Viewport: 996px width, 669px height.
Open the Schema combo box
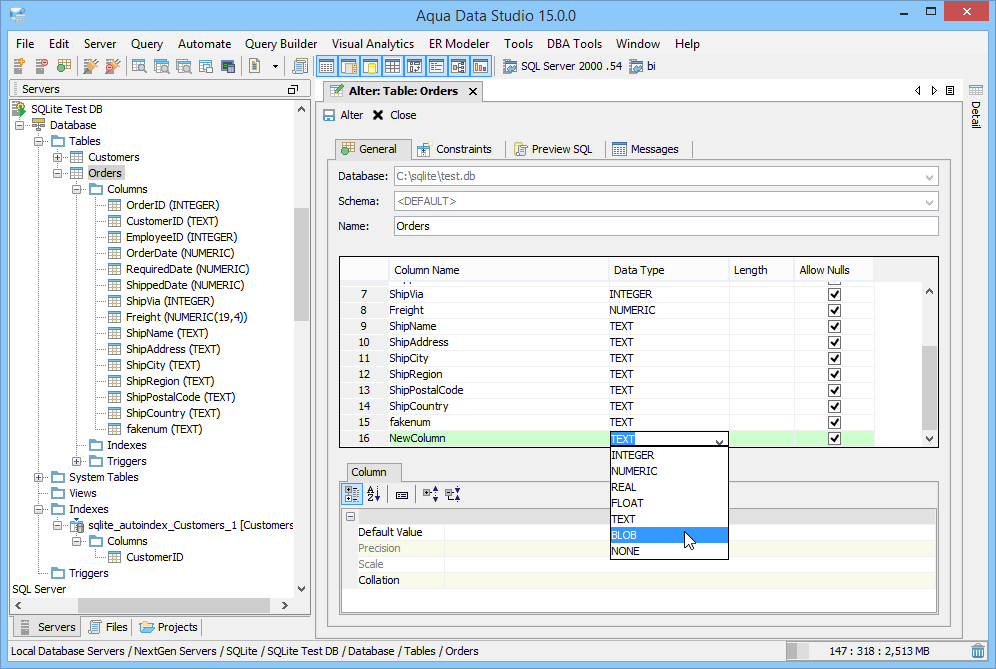[666, 201]
